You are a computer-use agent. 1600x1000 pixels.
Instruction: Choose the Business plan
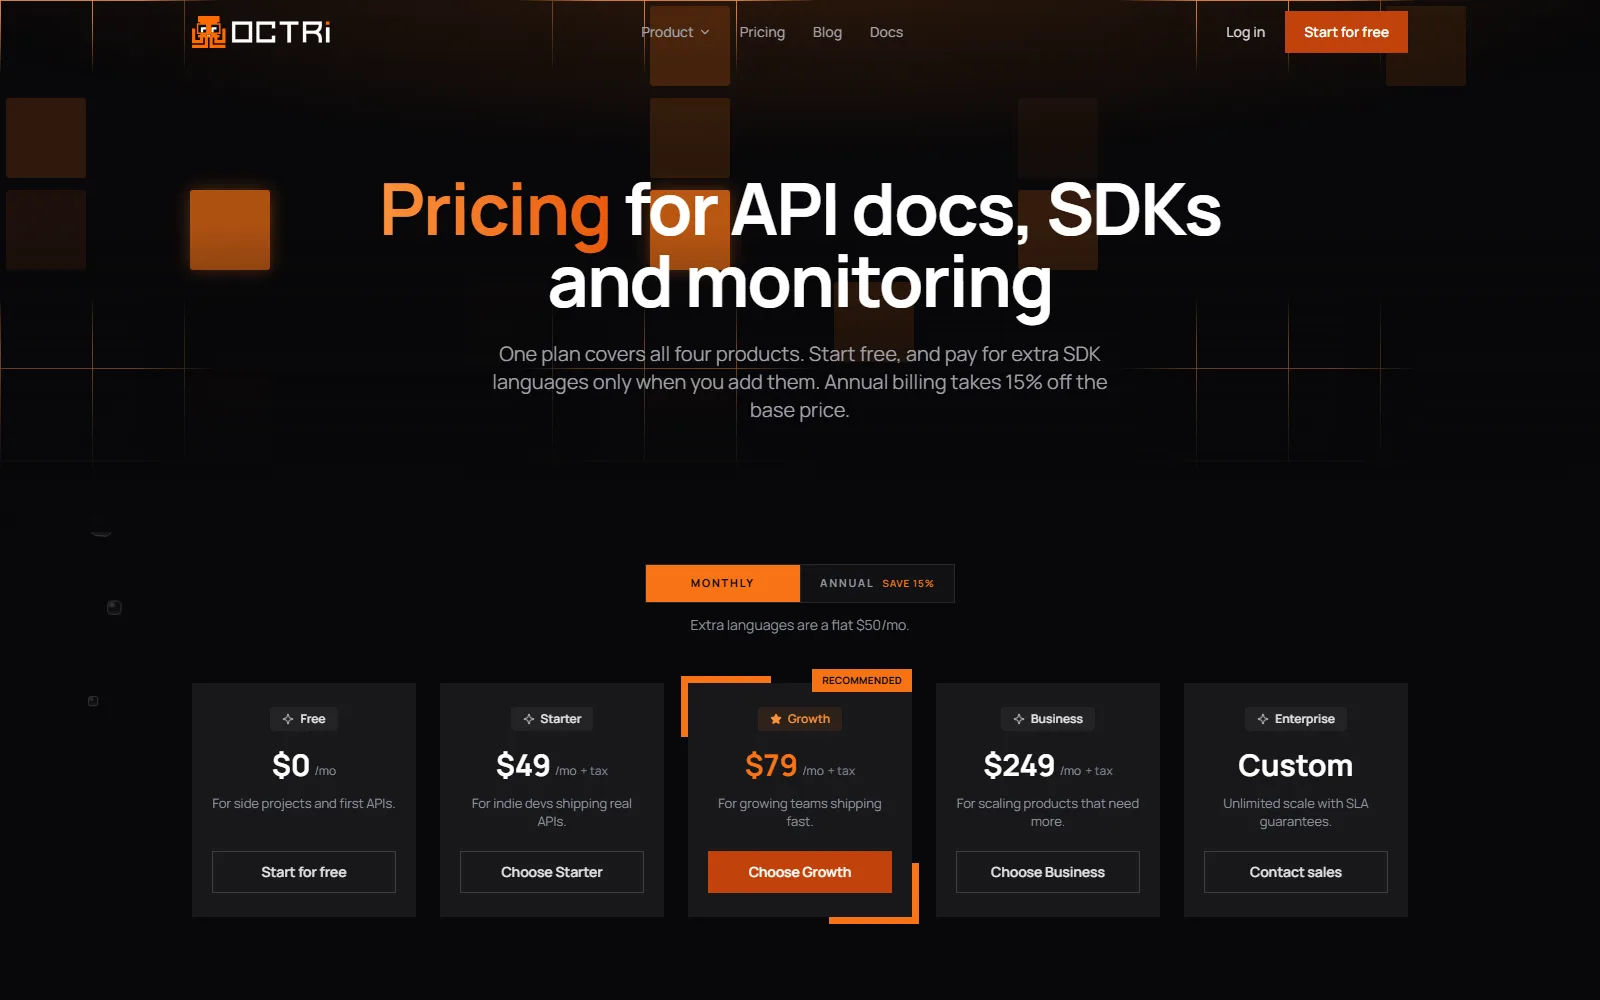click(1048, 872)
